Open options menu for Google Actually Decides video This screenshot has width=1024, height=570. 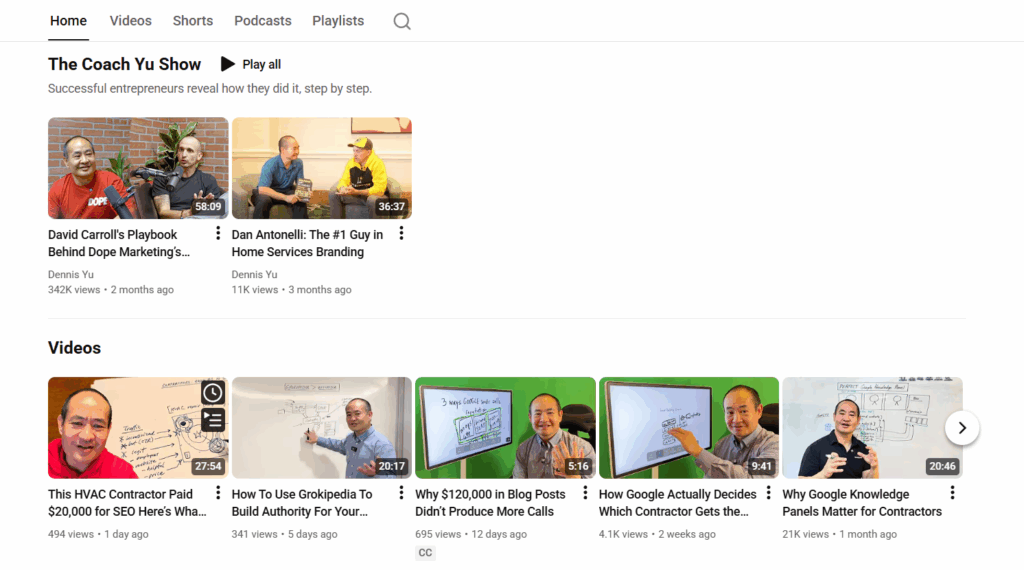[x=768, y=493]
